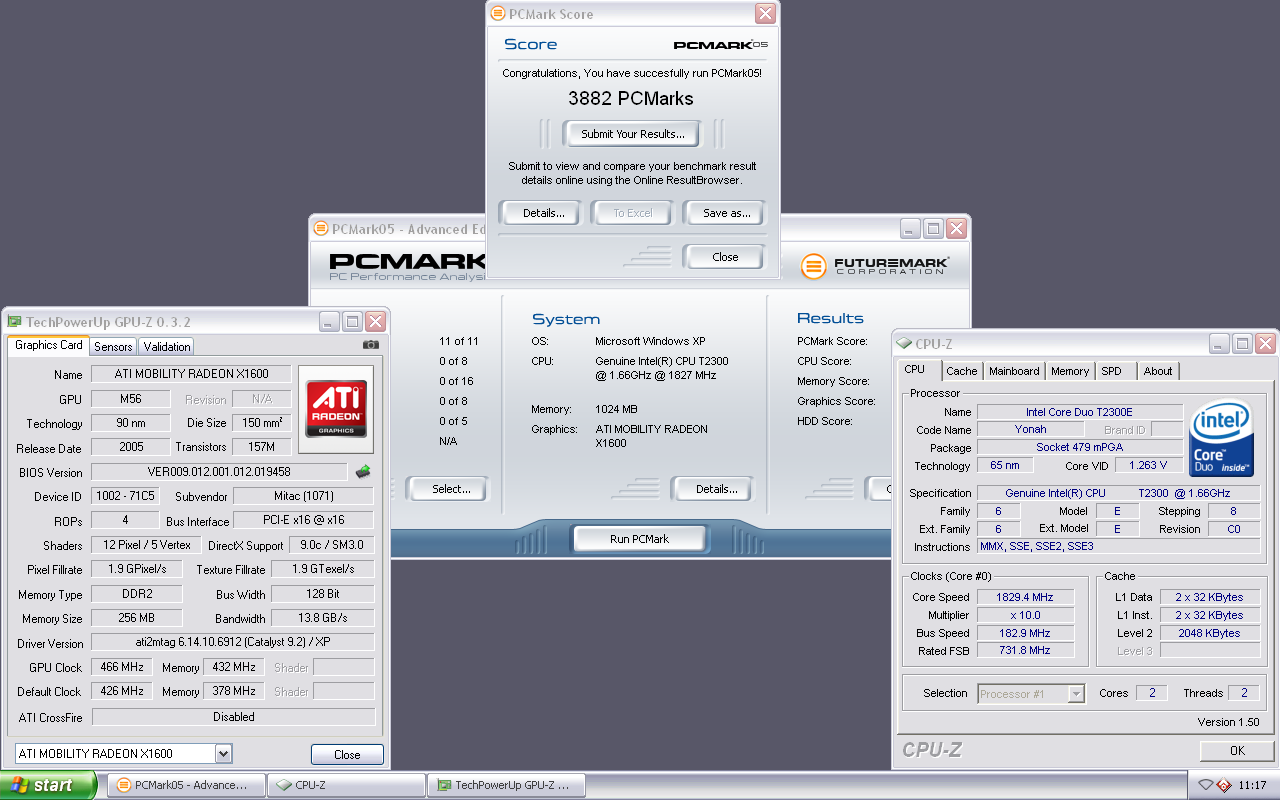Minimize the GPU-Z window

330,321
